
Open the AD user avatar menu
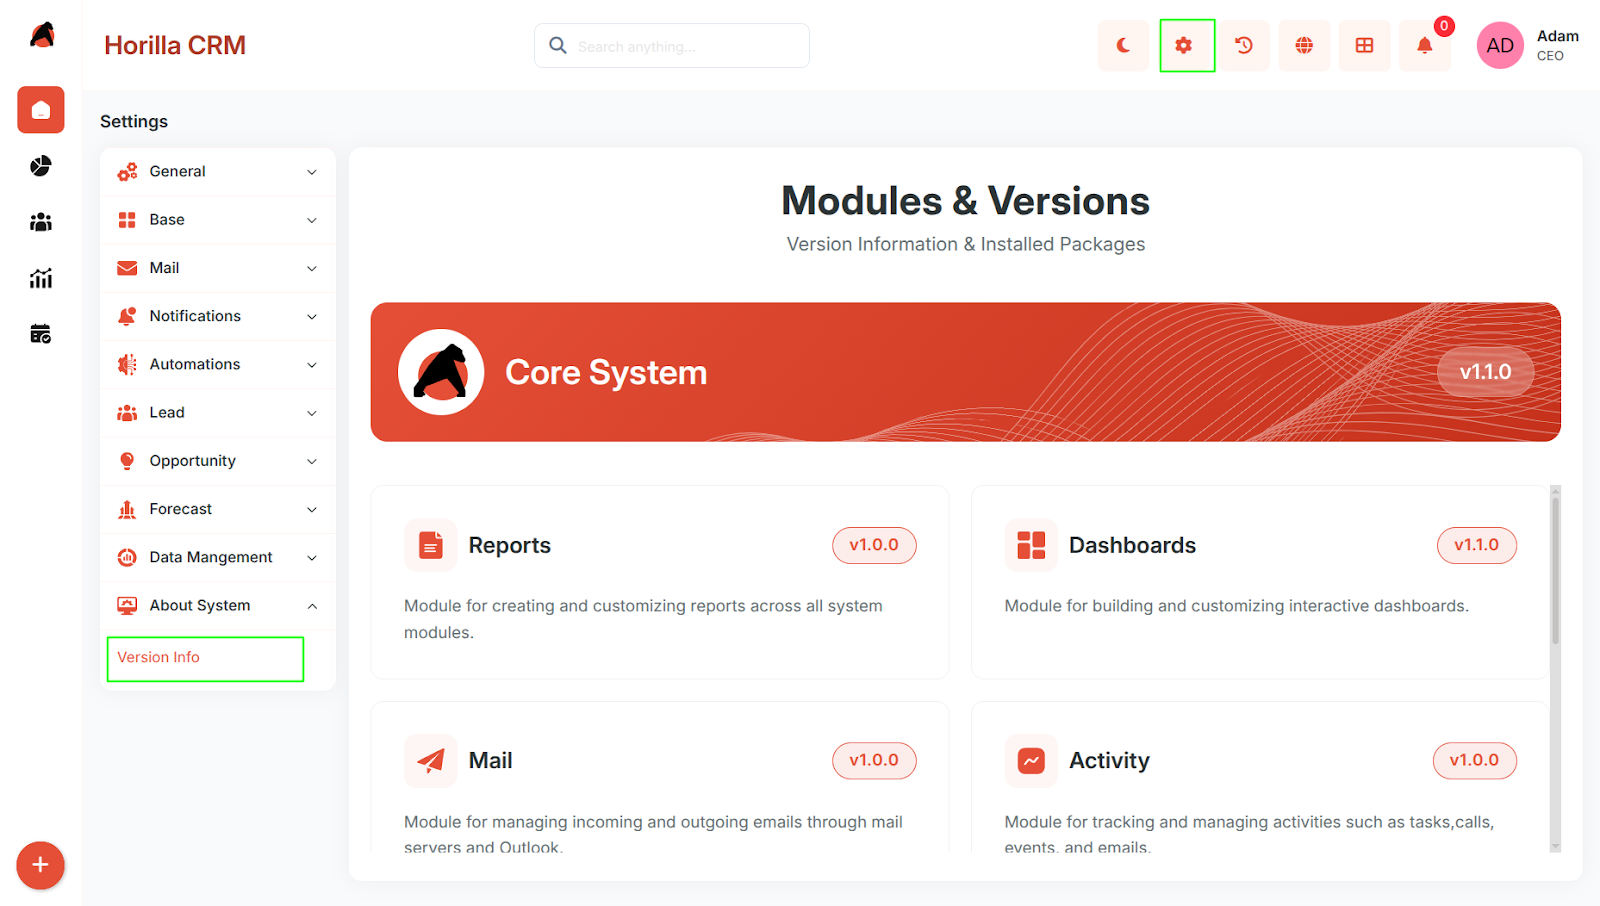click(1500, 45)
